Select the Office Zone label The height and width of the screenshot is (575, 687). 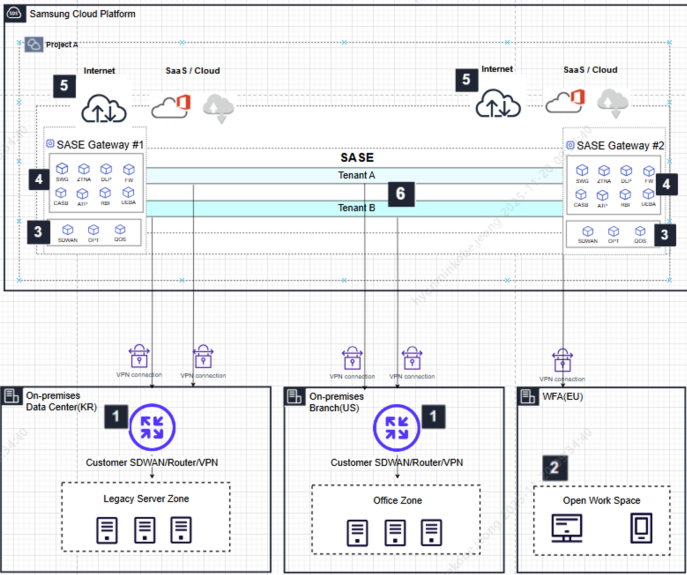coord(397,500)
